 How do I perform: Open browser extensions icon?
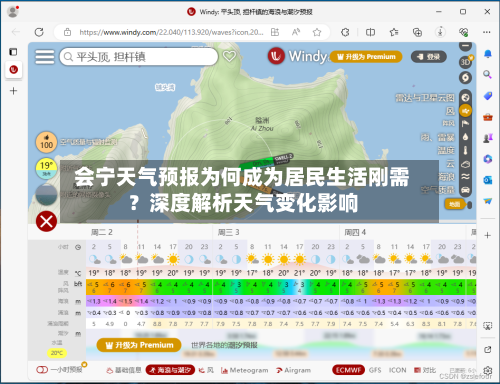point(345,32)
